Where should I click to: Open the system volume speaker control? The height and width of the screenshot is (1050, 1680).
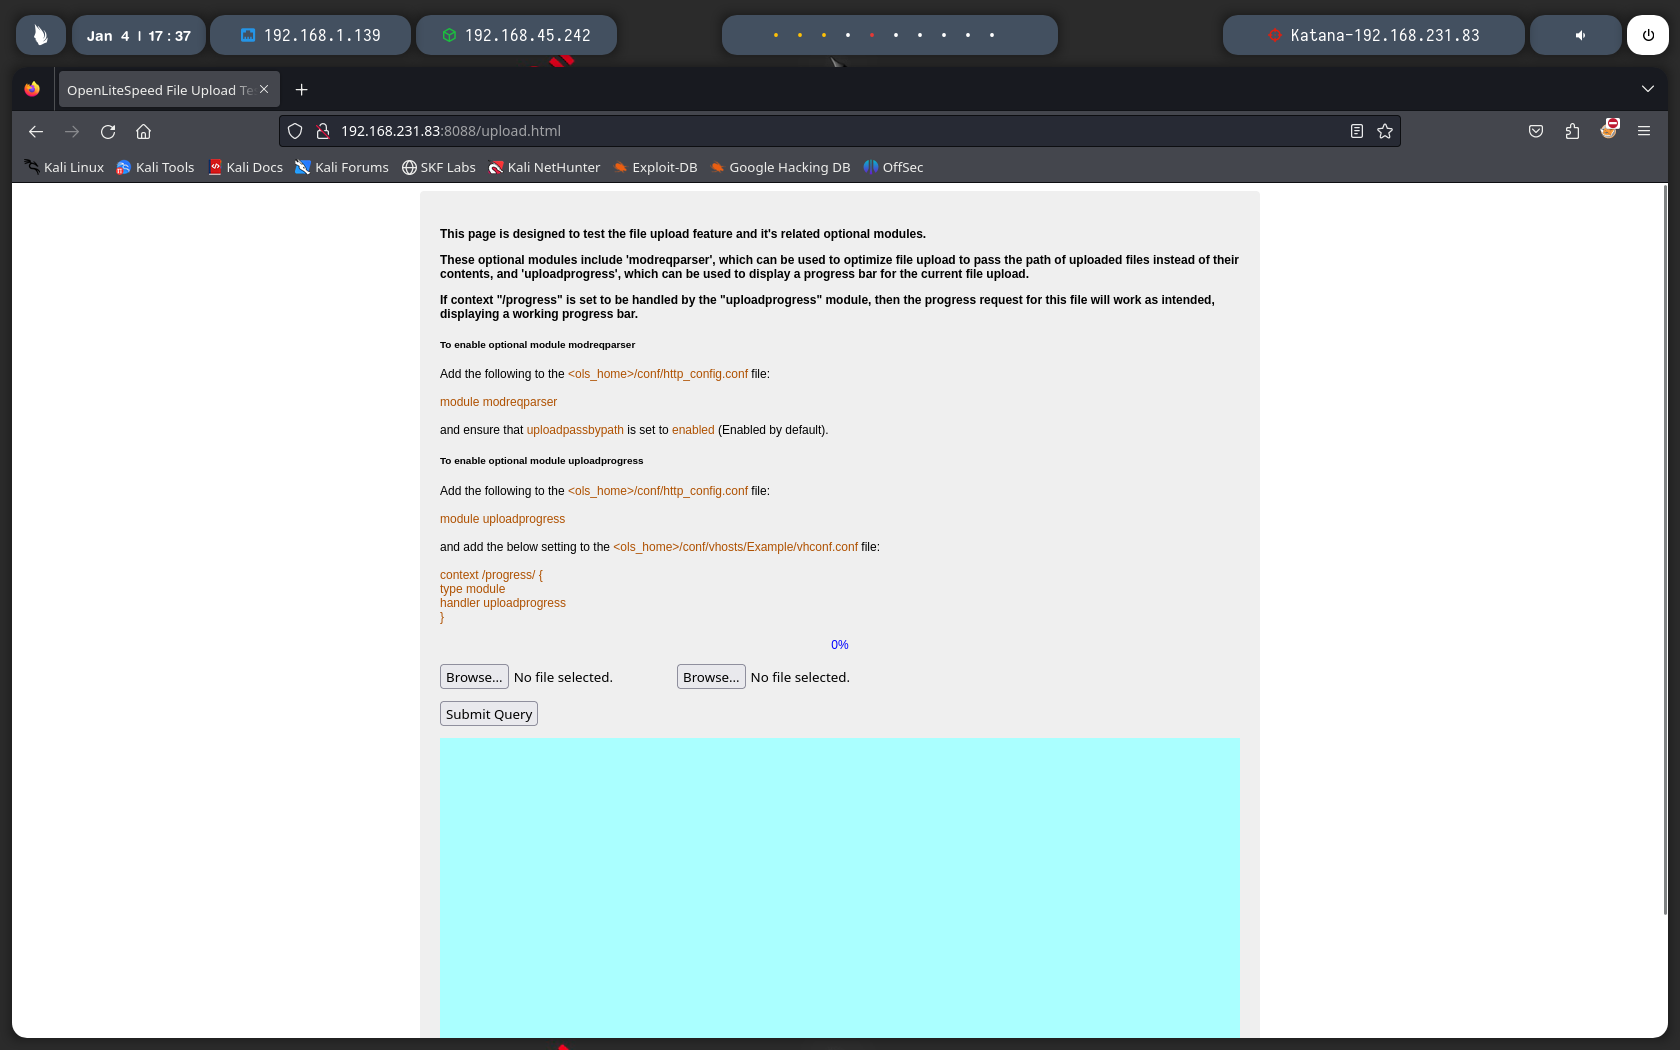tap(1580, 35)
